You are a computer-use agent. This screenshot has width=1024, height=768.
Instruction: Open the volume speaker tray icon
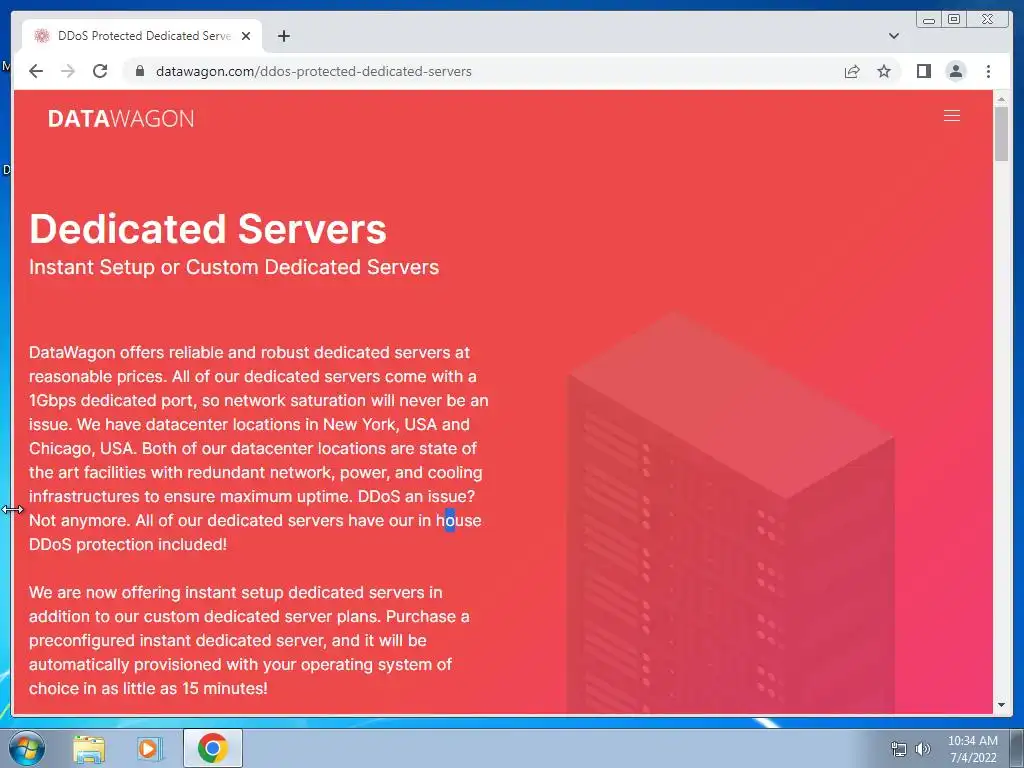pos(922,749)
